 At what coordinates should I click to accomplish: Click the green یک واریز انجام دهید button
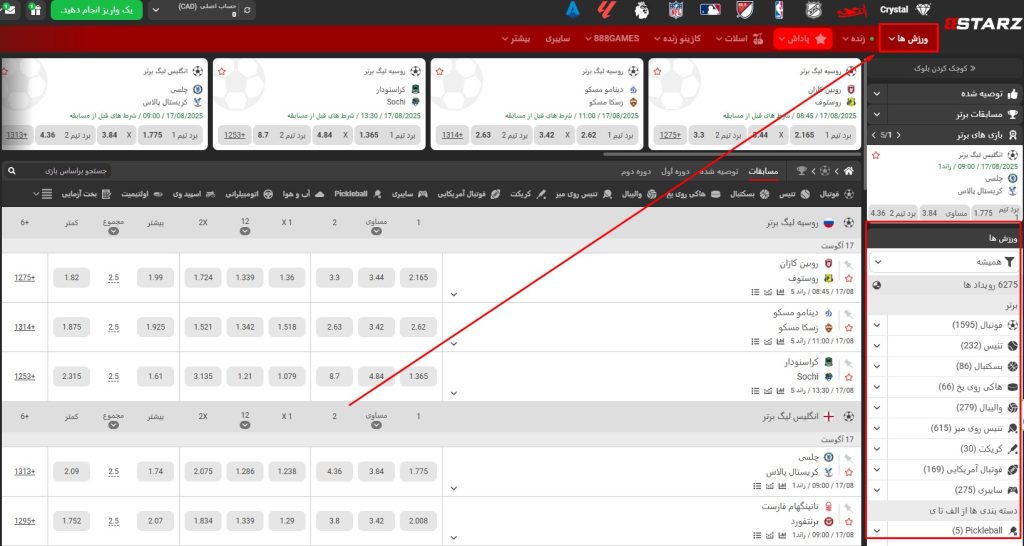coord(96,10)
